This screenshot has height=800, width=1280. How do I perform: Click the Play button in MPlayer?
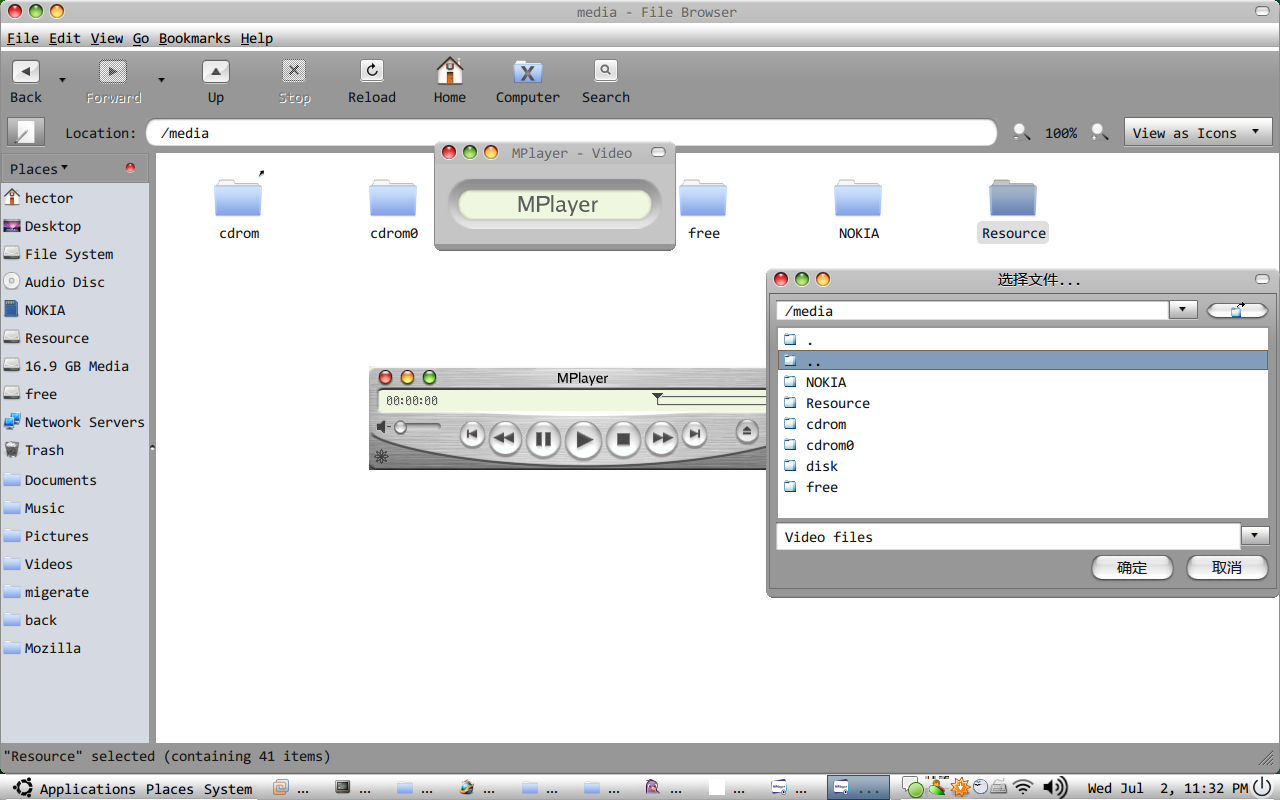pos(584,439)
